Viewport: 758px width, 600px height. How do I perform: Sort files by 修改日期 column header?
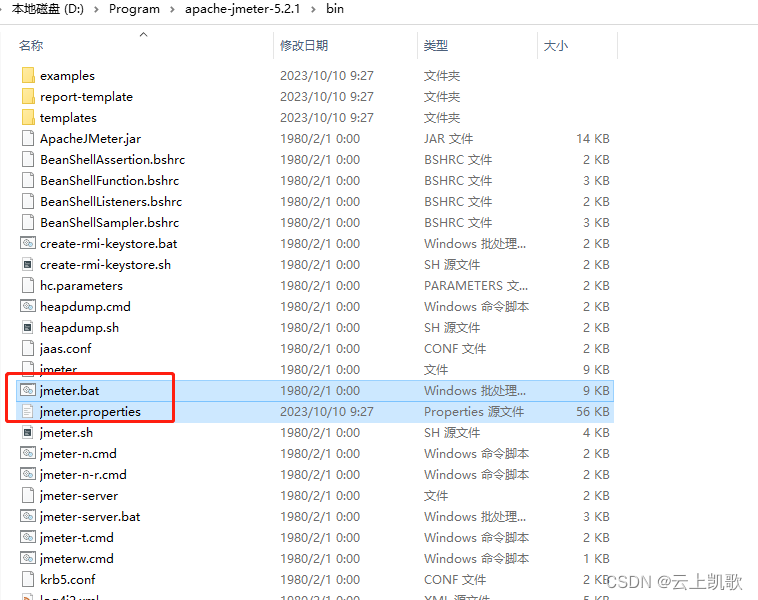click(x=304, y=45)
